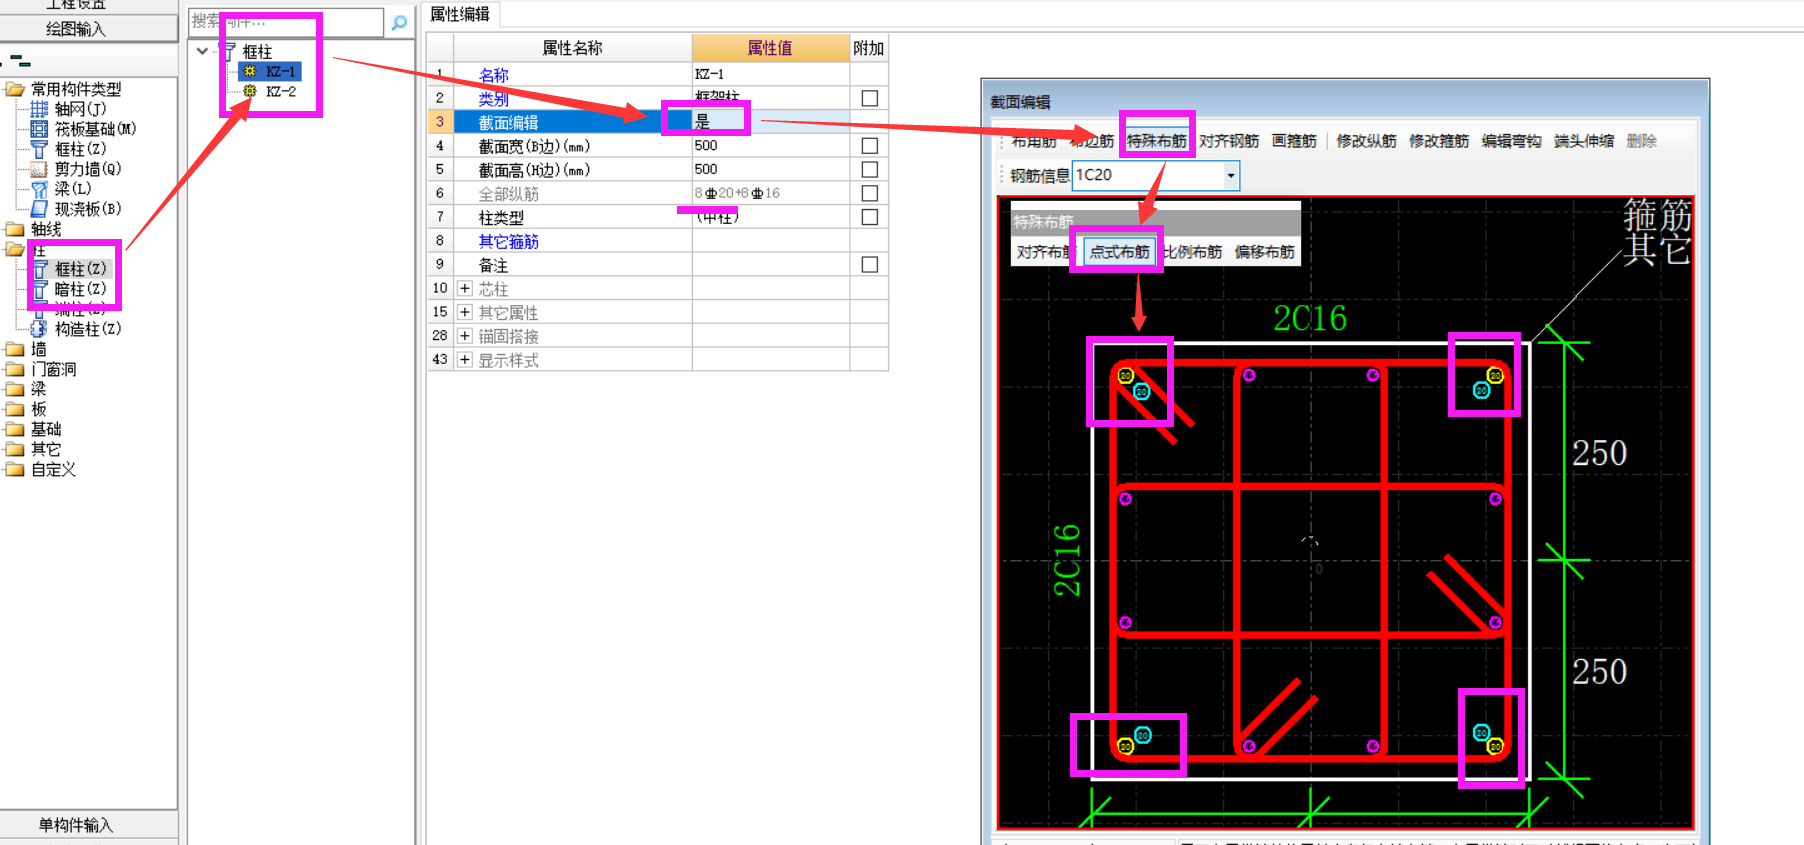Image resolution: width=1804 pixels, height=845 pixels.
Task: Open the 基础 folder
Action: click(15, 429)
